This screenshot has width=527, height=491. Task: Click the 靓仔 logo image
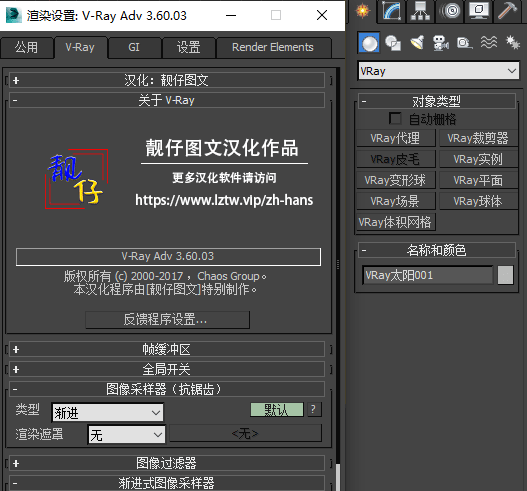point(76,179)
